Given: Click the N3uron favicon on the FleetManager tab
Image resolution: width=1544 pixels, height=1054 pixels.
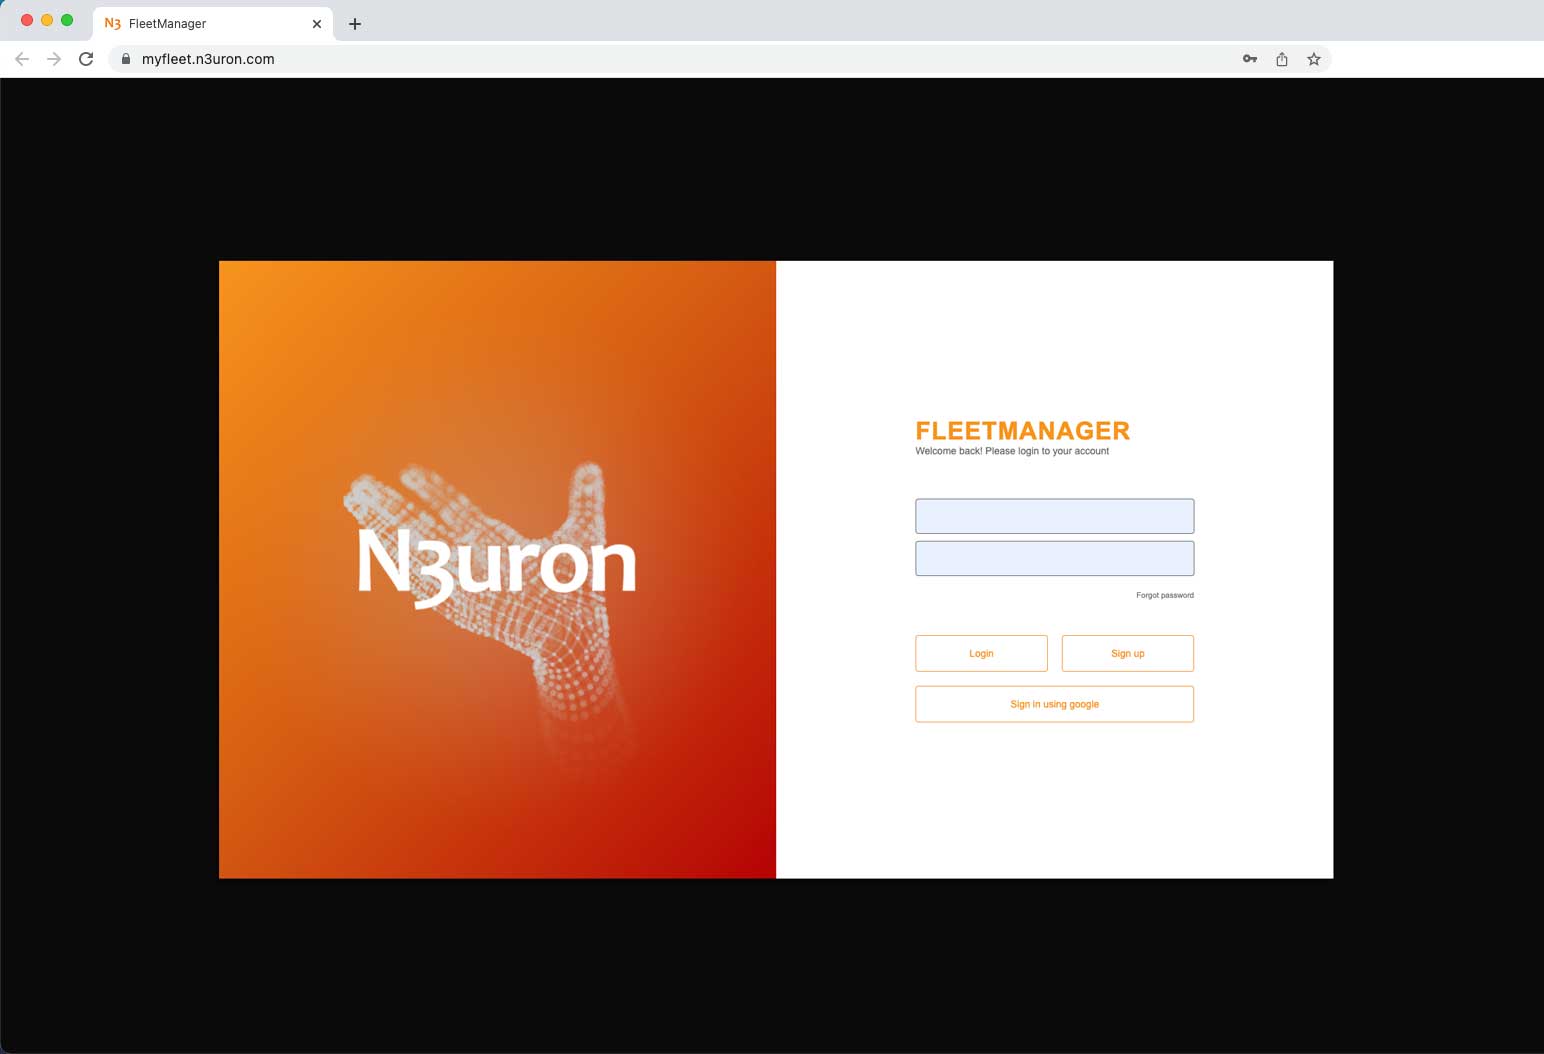Looking at the screenshot, I should pyautogui.click(x=111, y=23).
